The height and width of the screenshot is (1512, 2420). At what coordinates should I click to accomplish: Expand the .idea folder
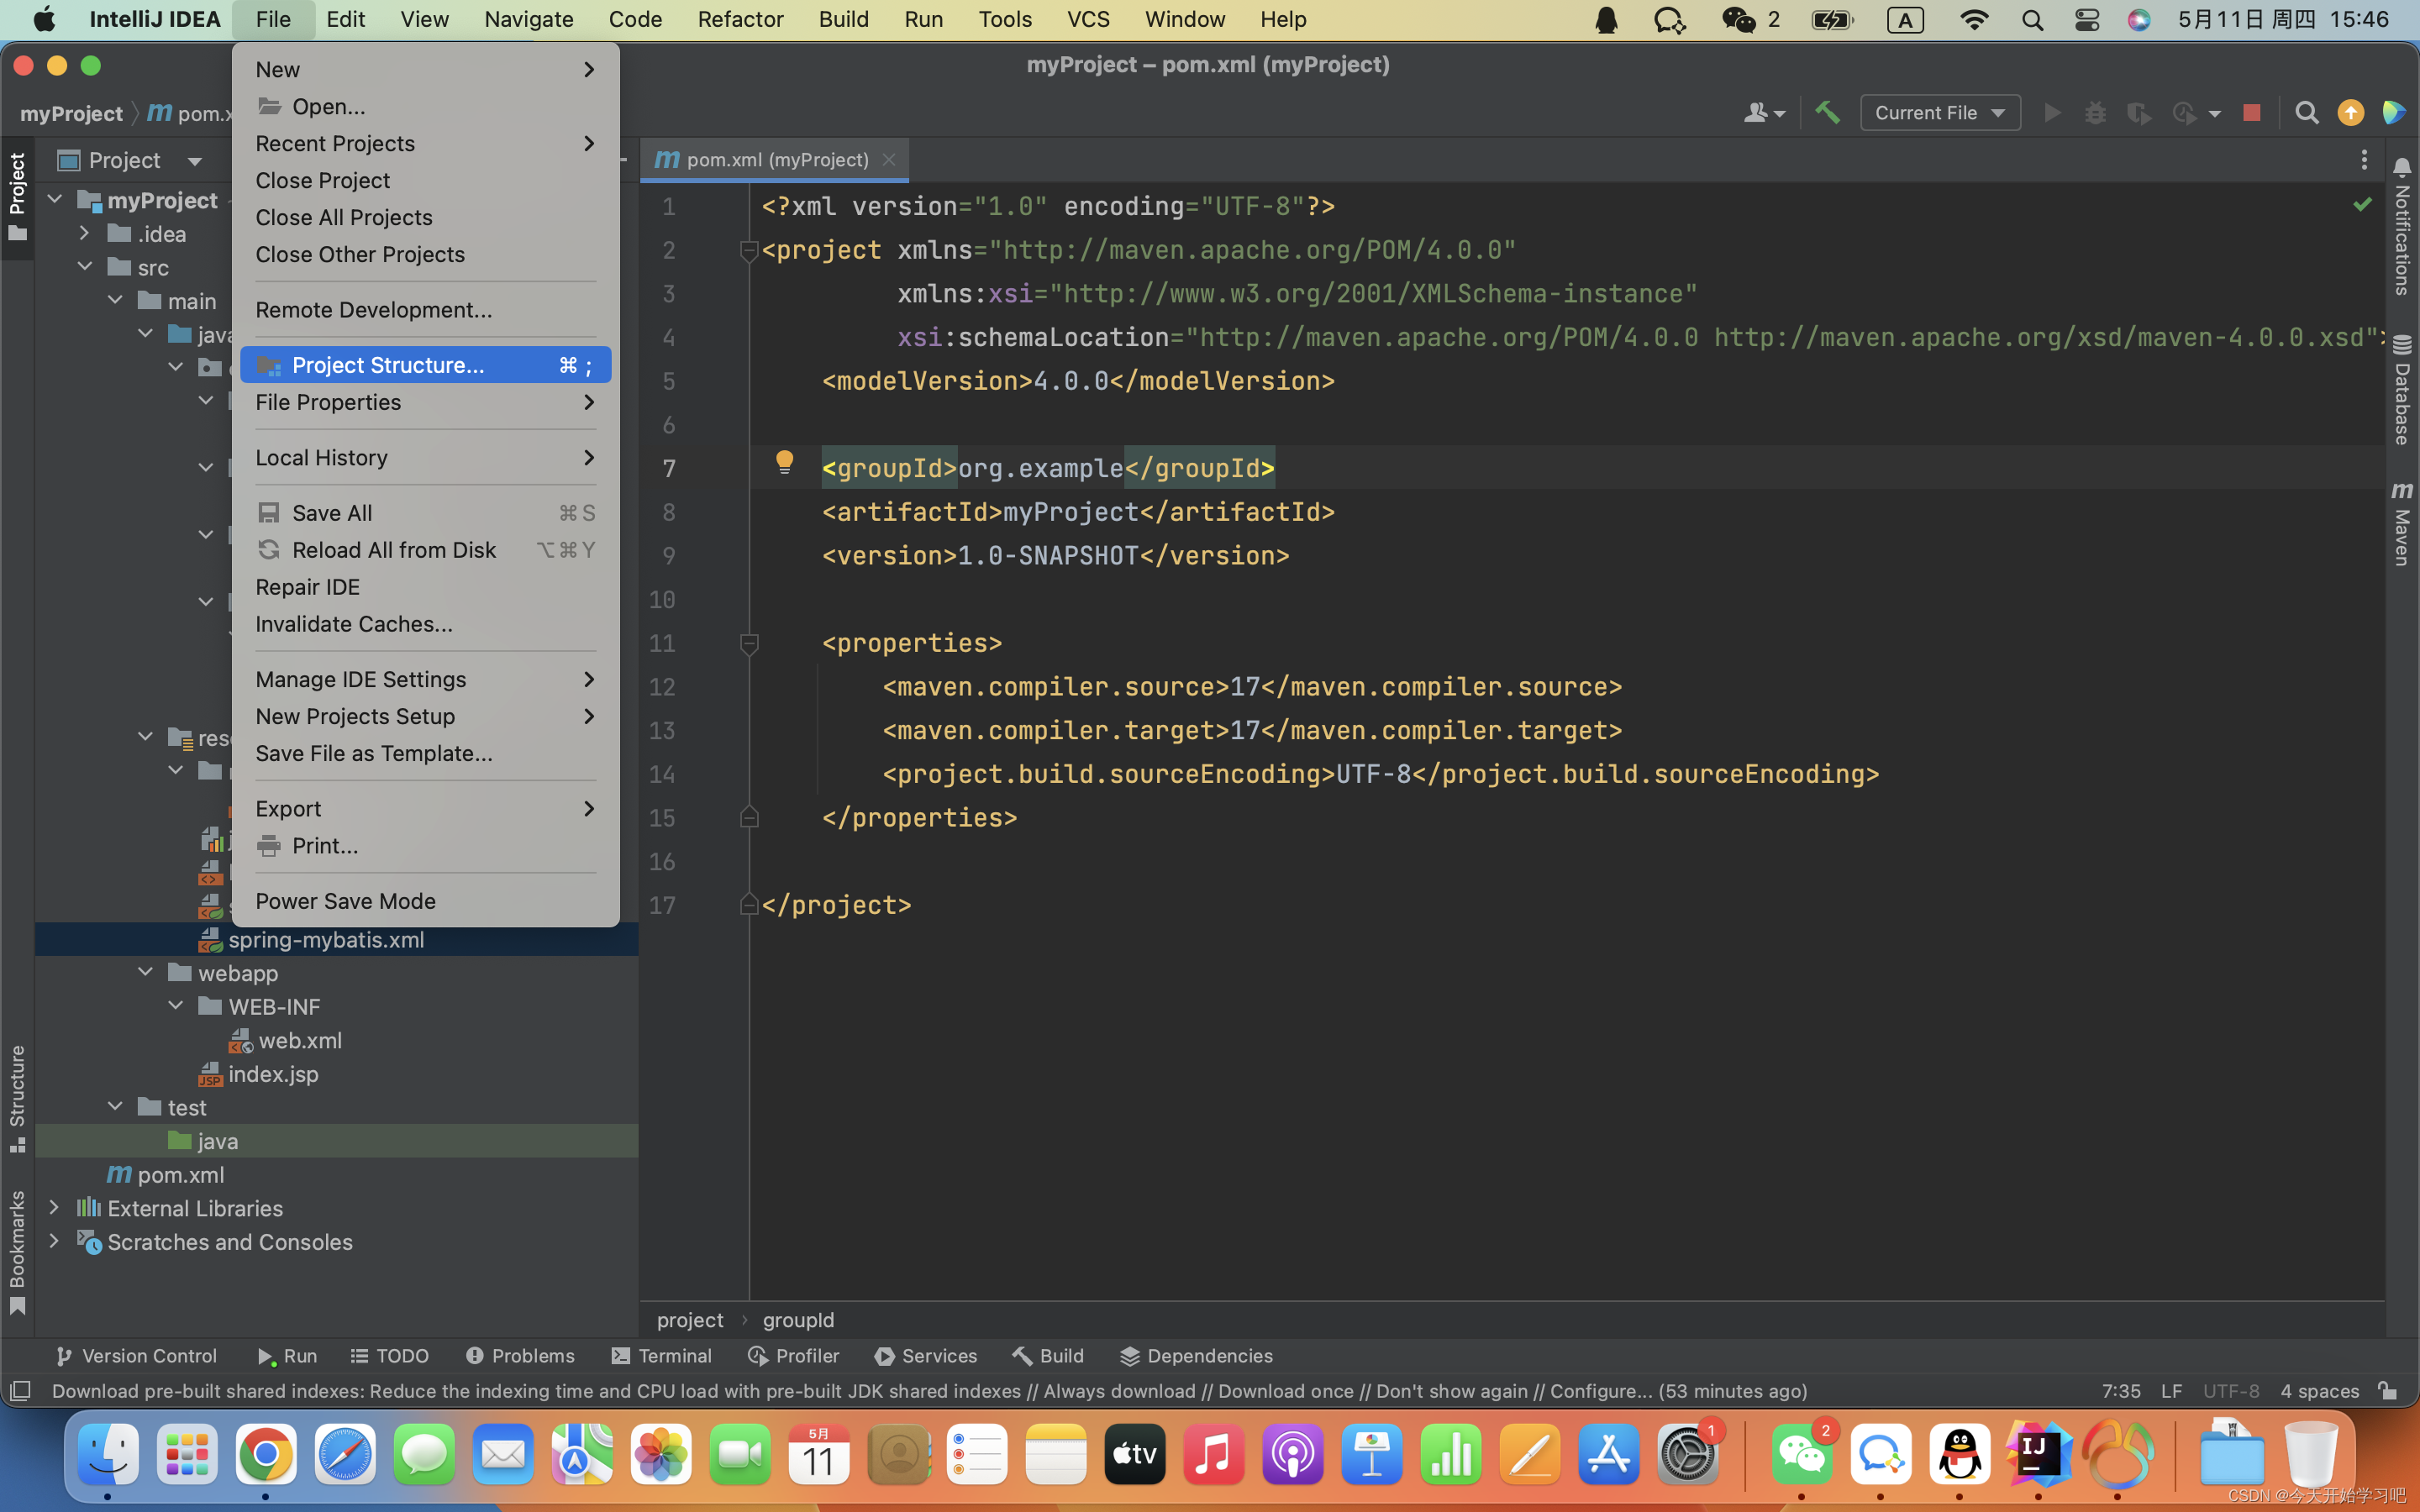click(x=85, y=234)
